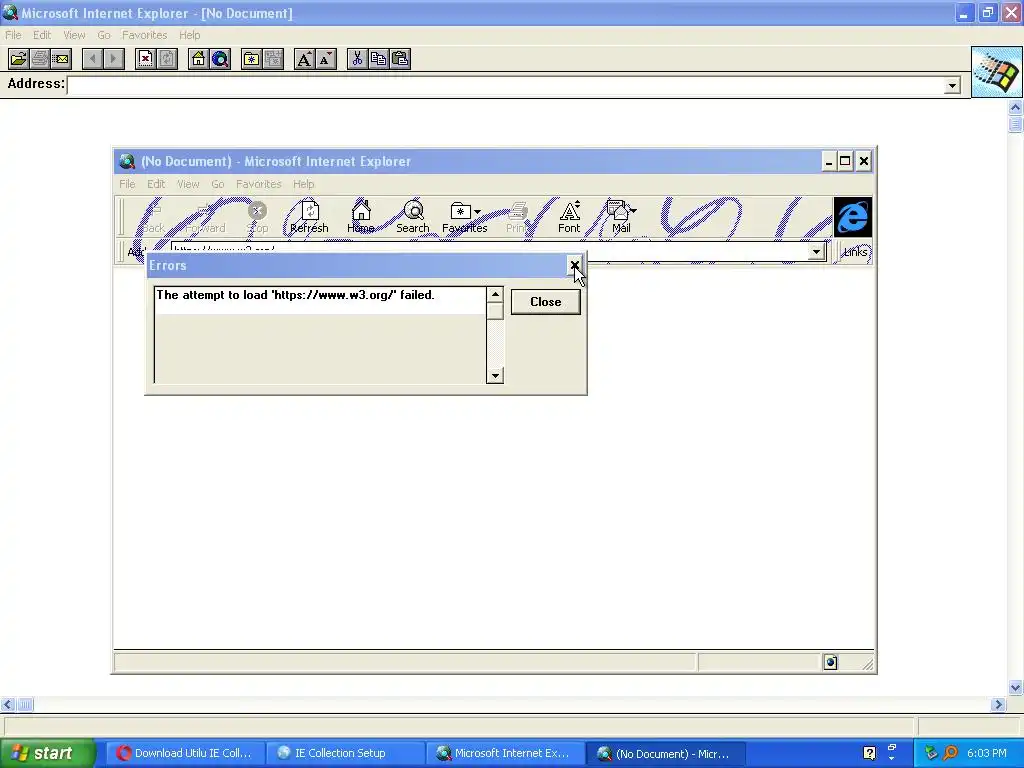Viewport: 1024px width, 768px height.
Task: Expand the Links bar in inner window
Action: coord(854,252)
